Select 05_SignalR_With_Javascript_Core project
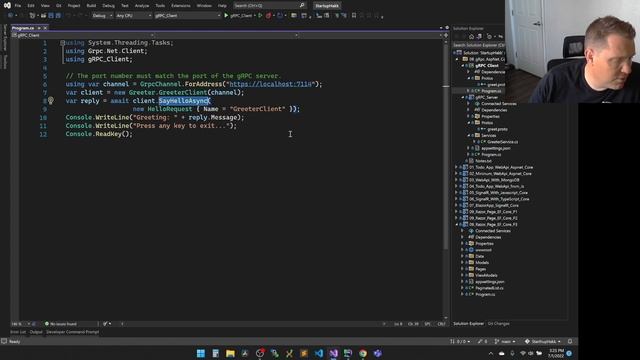This screenshot has width=640, height=360. pos(498,193)
